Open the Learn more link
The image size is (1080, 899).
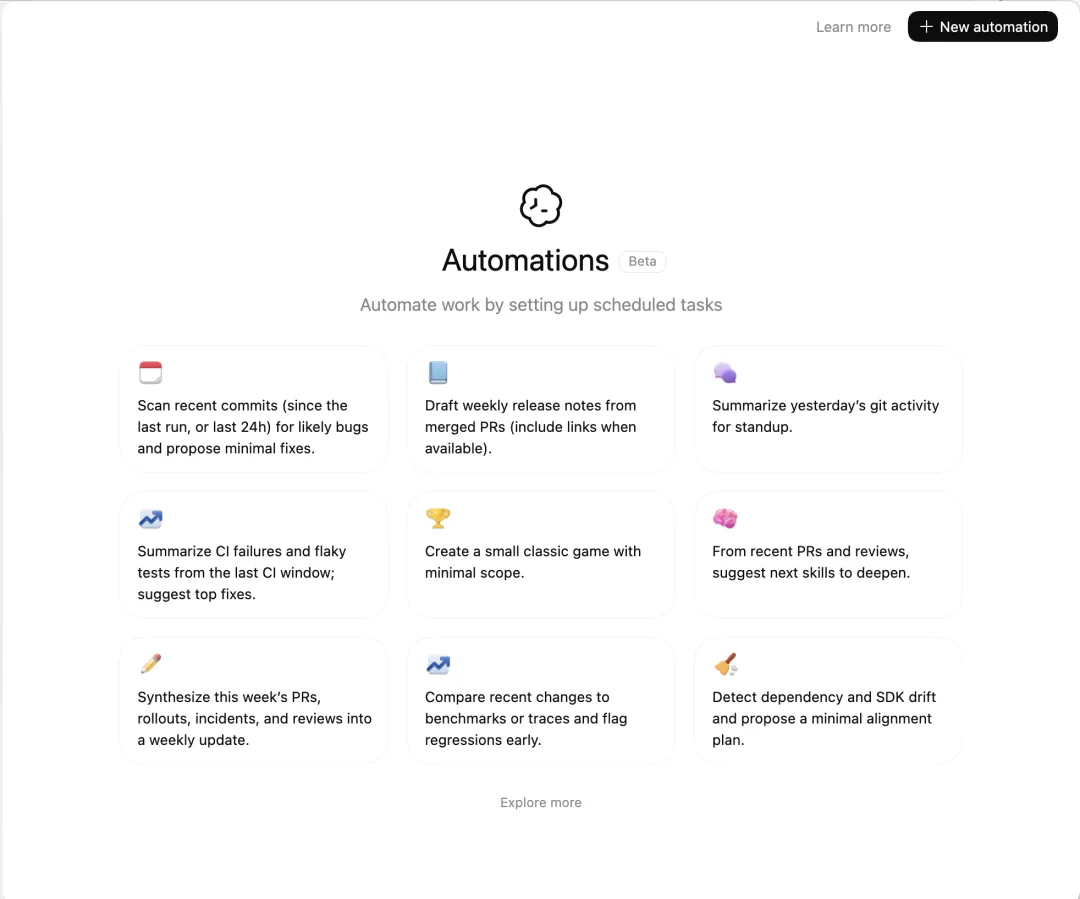tap(853, 27)
